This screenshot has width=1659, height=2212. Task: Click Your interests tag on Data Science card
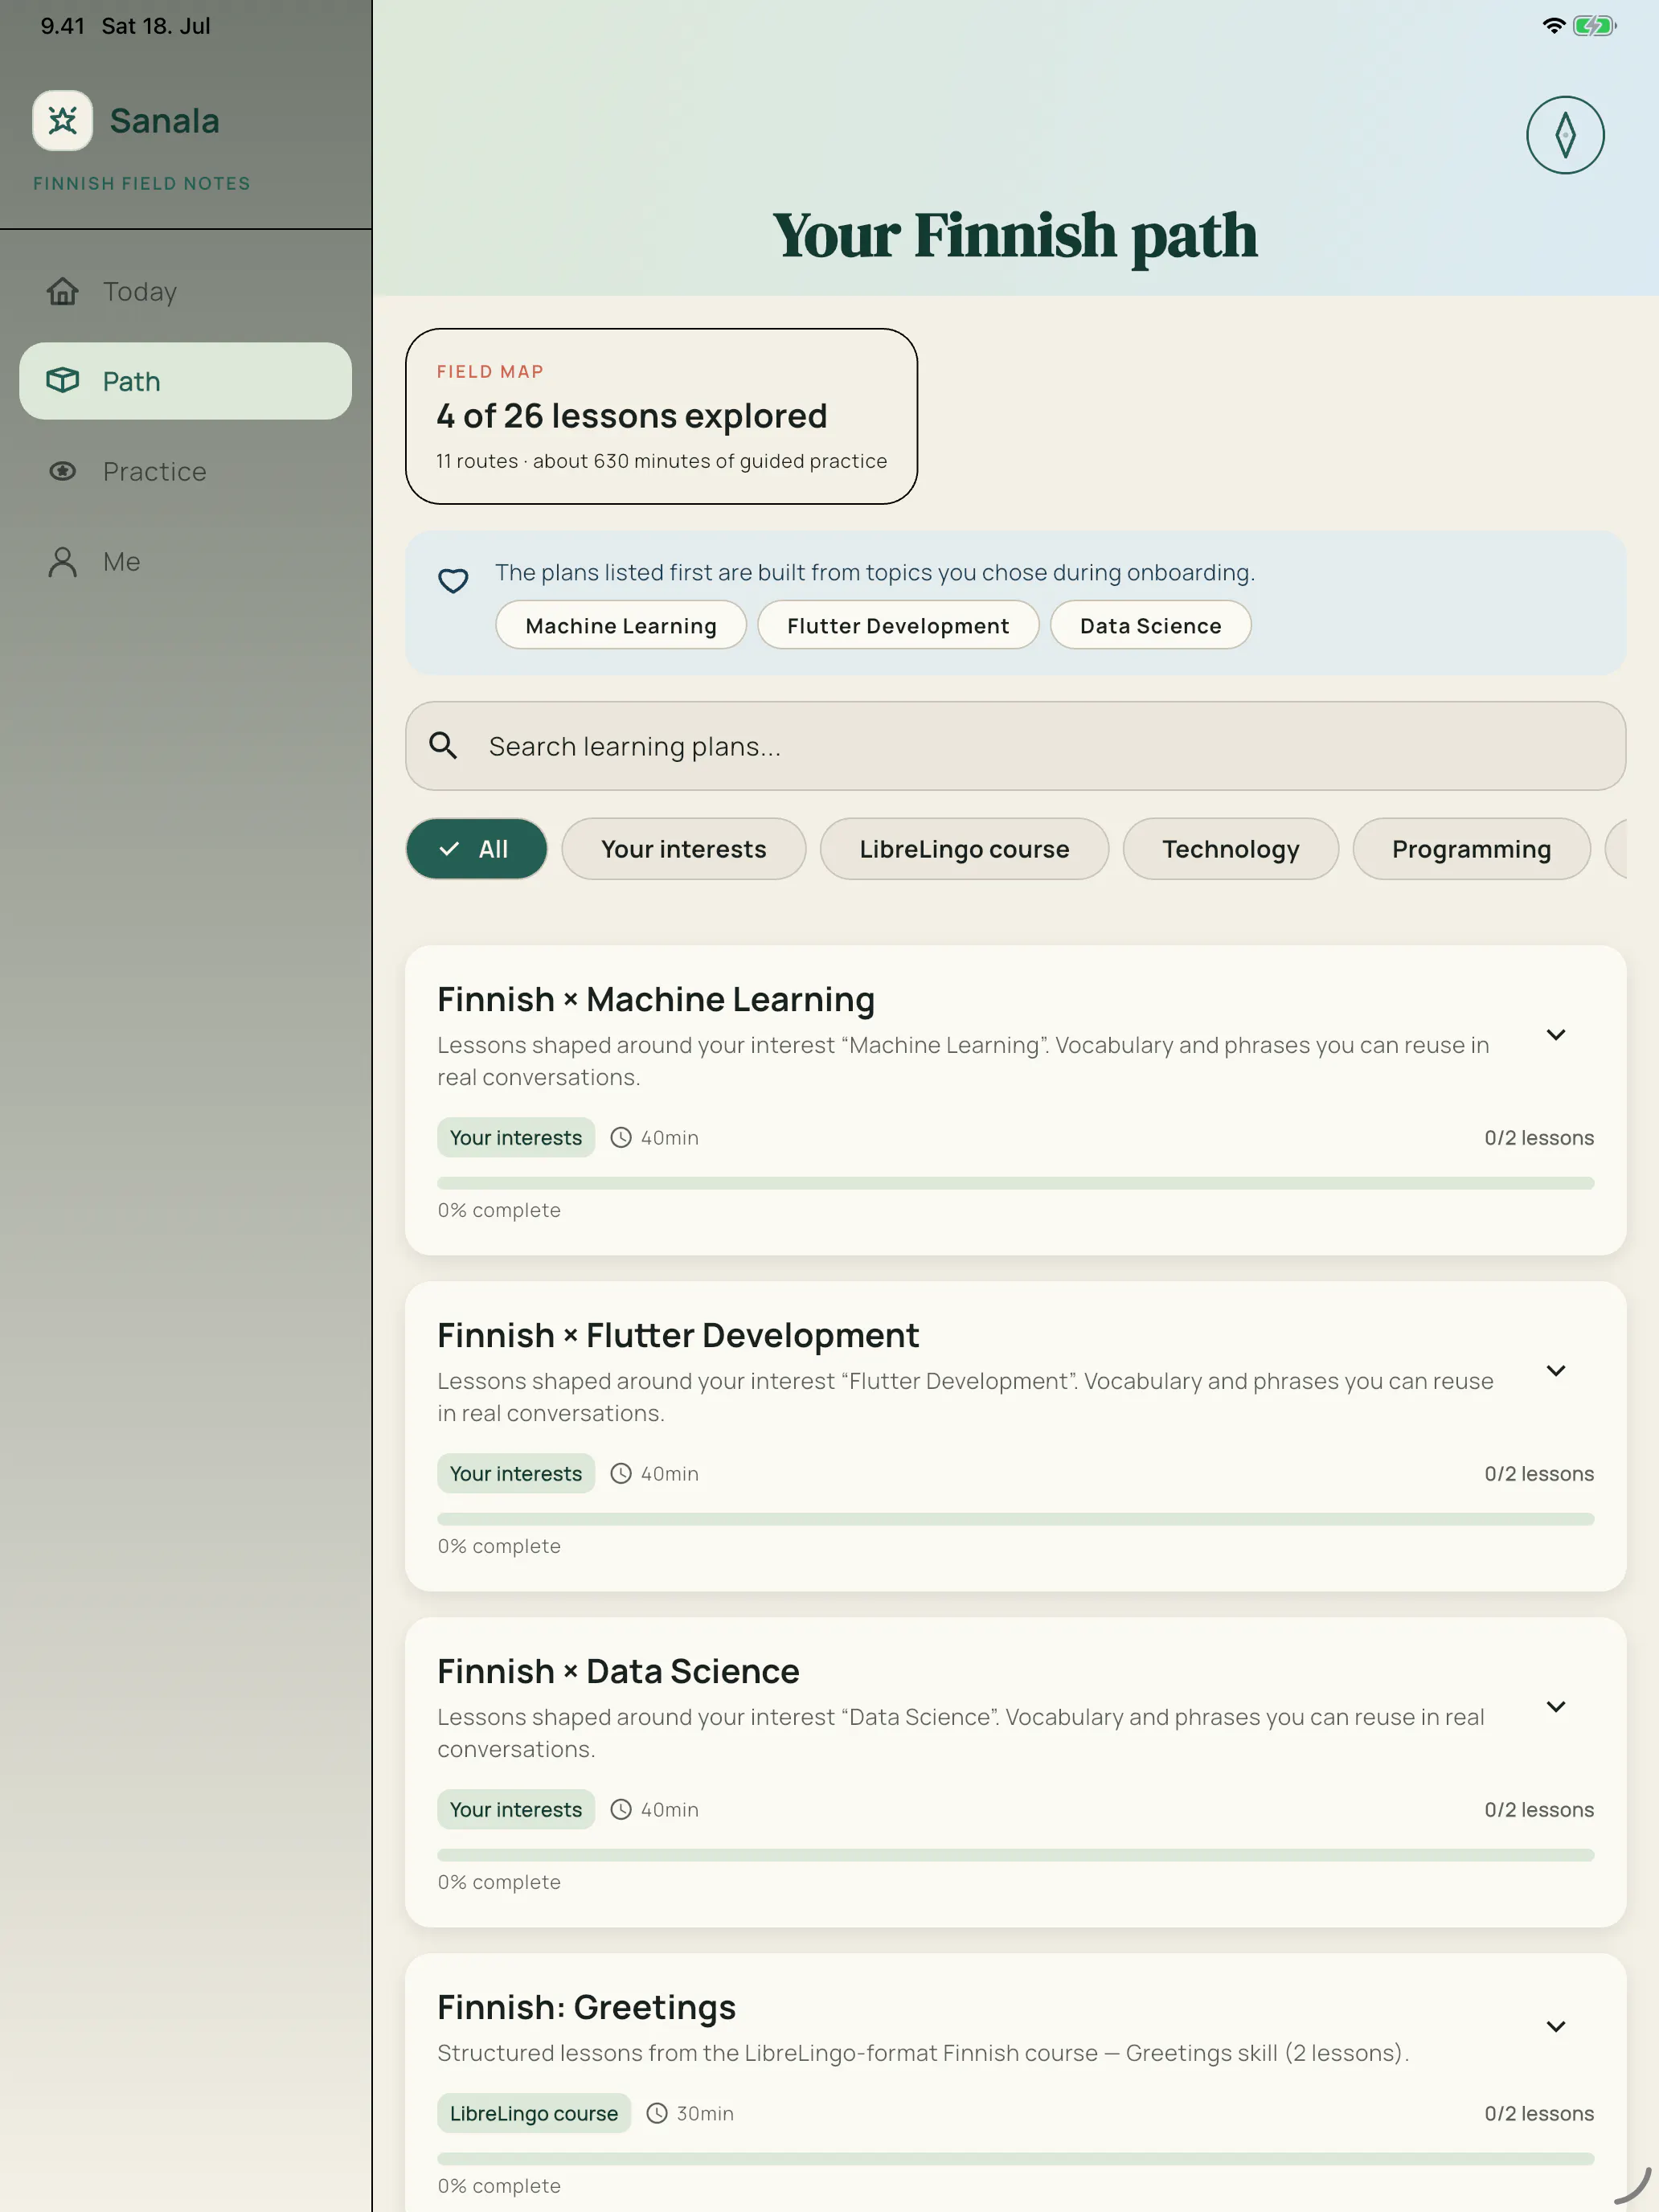point(515,1809)
